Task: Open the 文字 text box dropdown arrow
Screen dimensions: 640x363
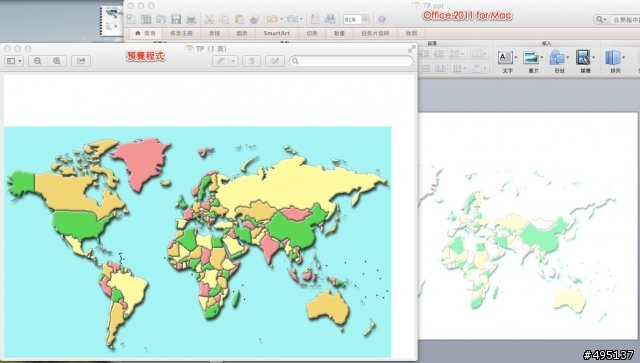Action: pyautogui.click(x=516, y=58)
